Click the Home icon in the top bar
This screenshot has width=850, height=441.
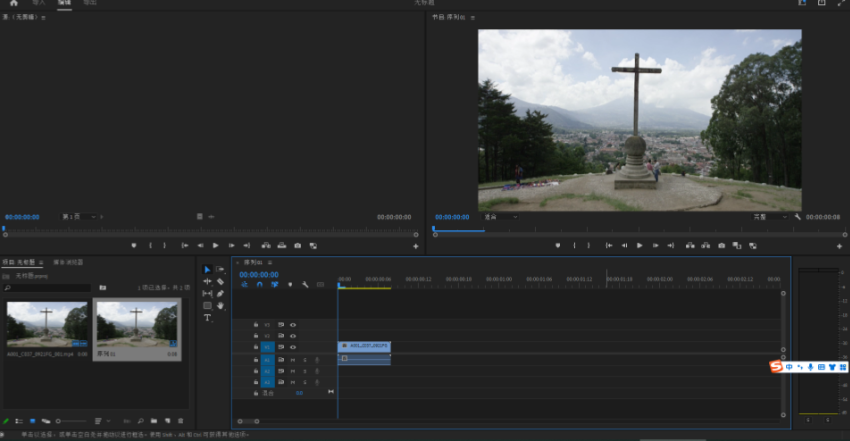[x=14, y=3]
